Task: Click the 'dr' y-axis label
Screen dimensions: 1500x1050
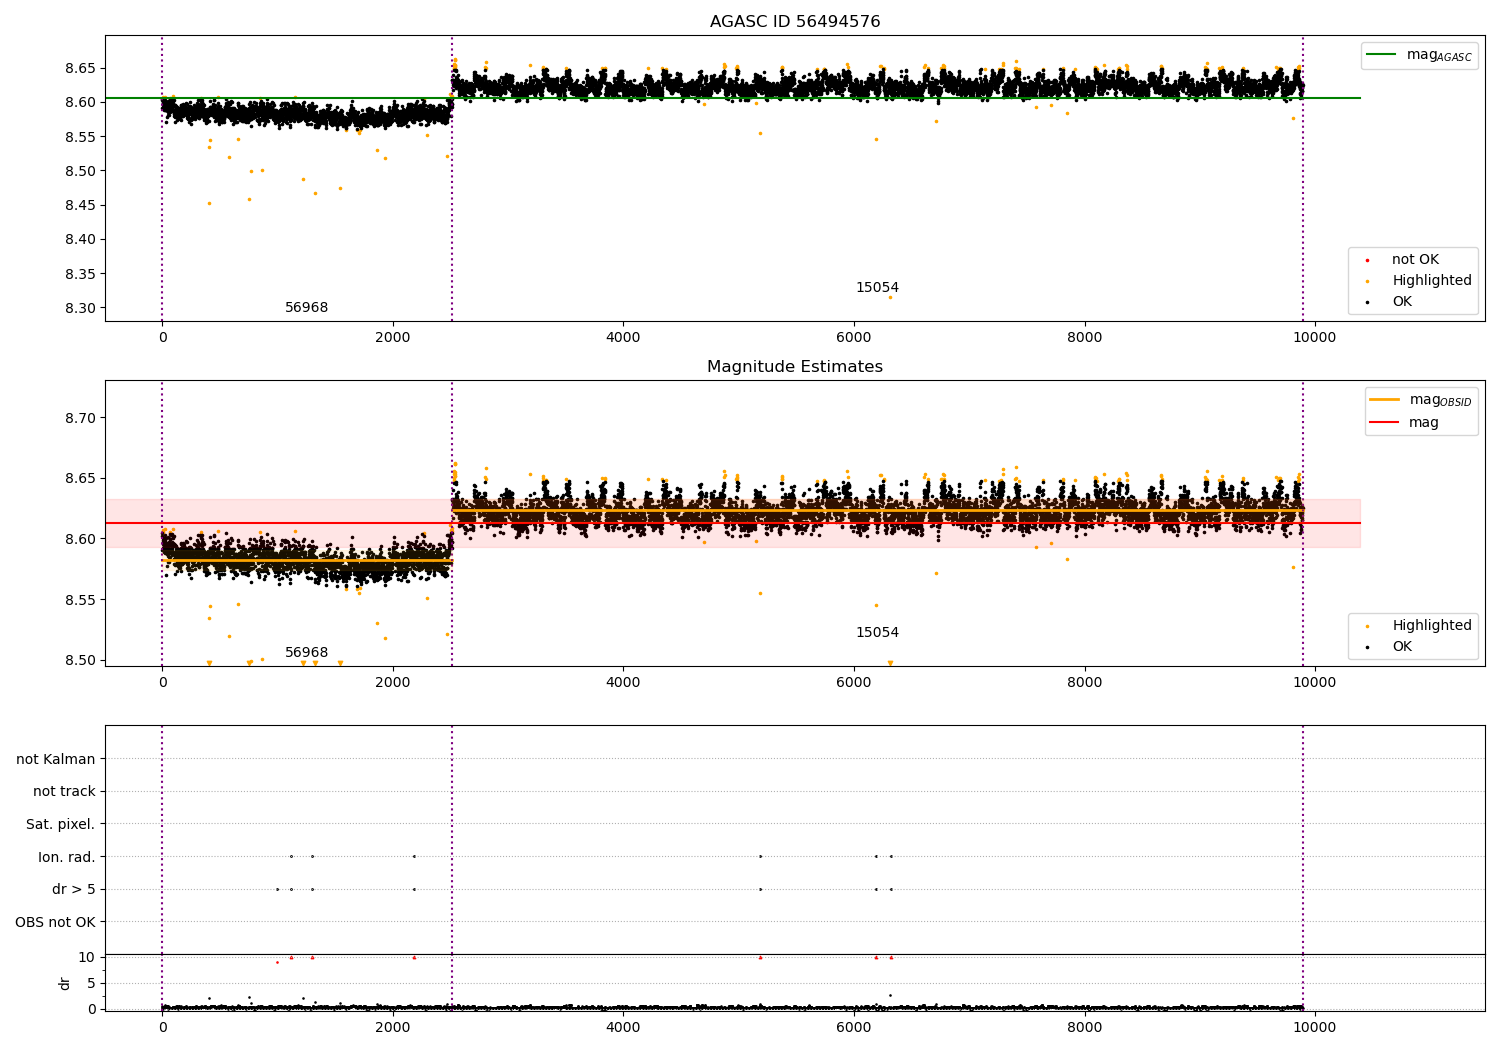Action: tap(65, 983)
